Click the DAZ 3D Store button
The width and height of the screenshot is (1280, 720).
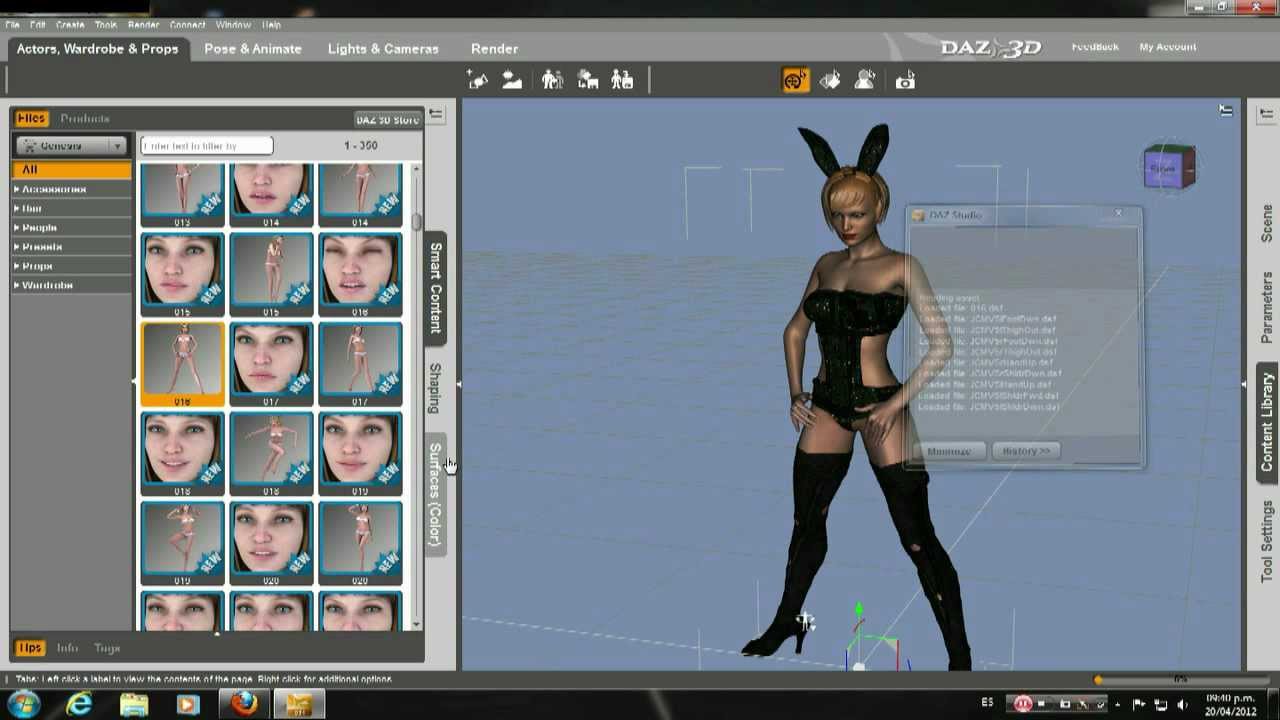click(387, 119)
